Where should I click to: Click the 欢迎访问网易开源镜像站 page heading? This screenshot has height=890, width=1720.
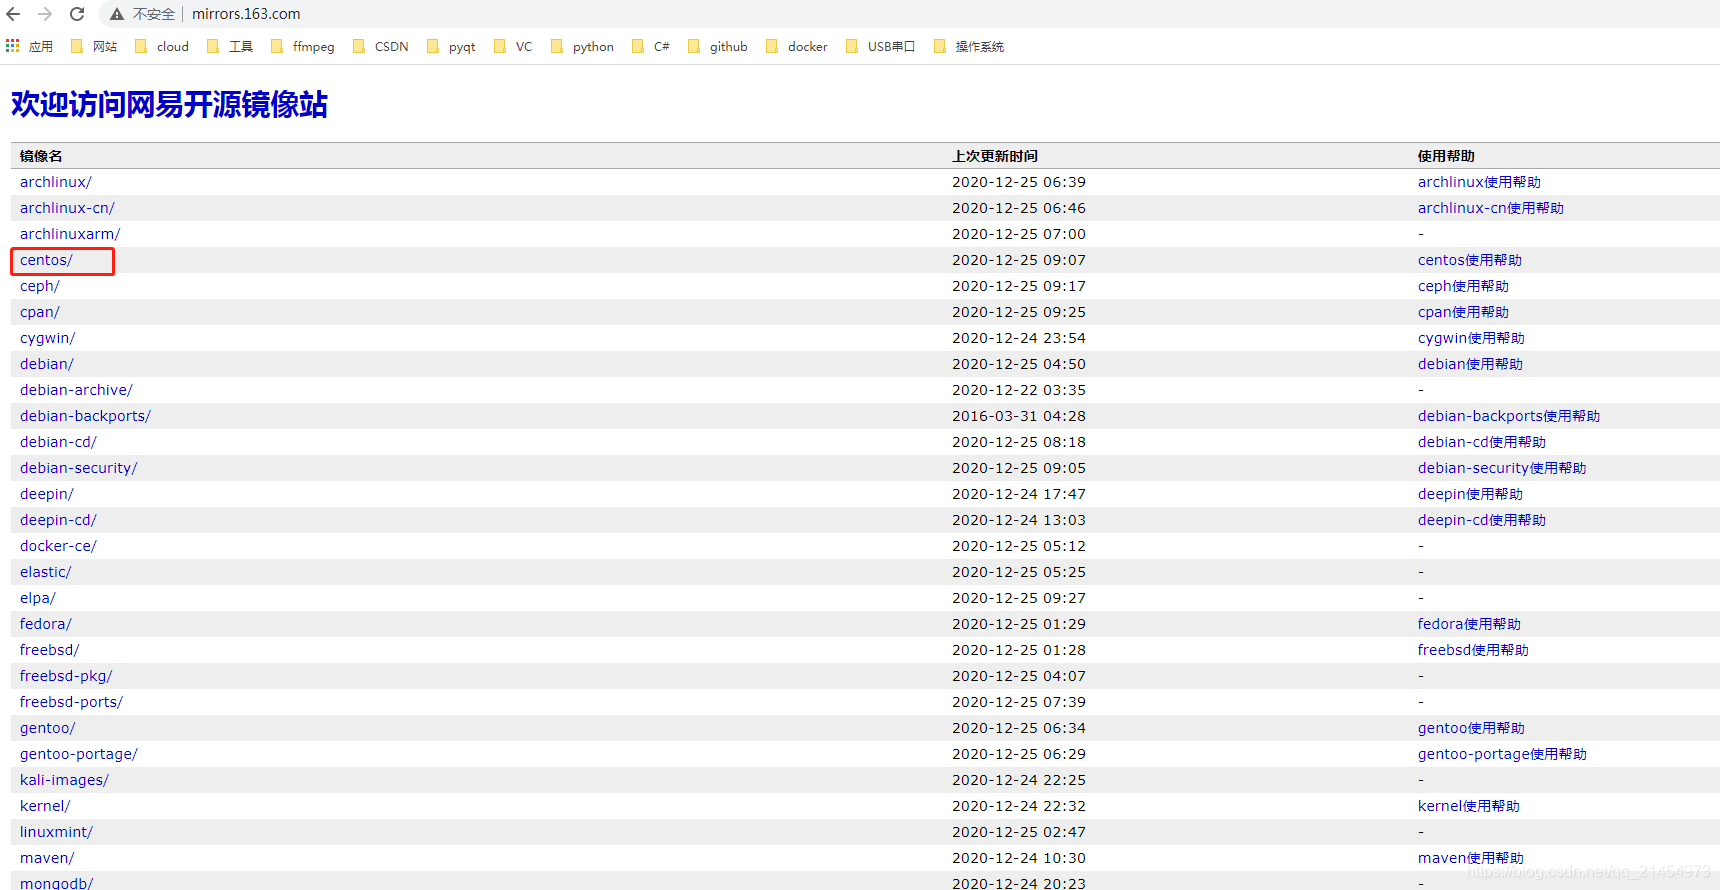tap(169, 104)
